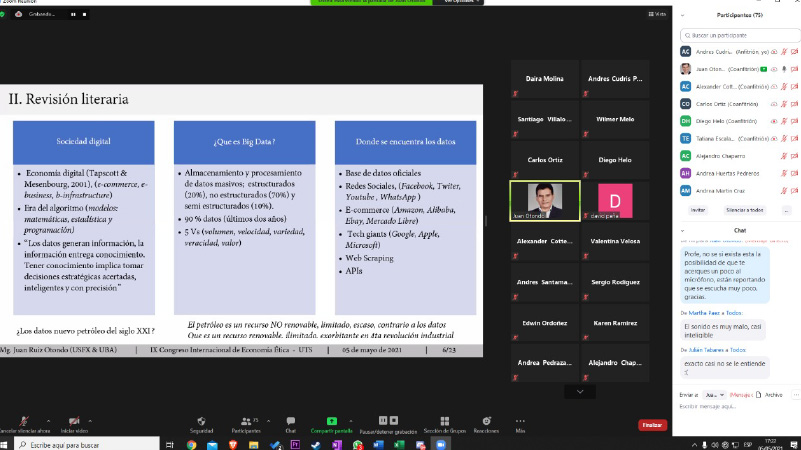Start camera with Iniciar video
This screenshot has width=801, height=450.
74,425
